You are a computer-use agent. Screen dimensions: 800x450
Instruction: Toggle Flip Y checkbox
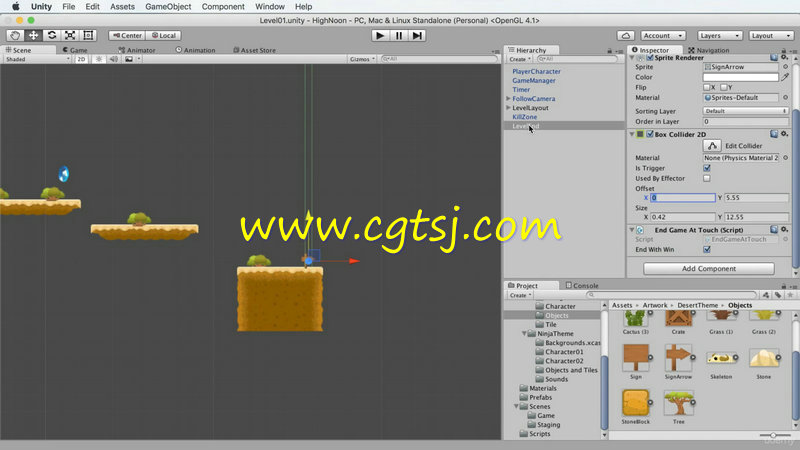point(724,87)
